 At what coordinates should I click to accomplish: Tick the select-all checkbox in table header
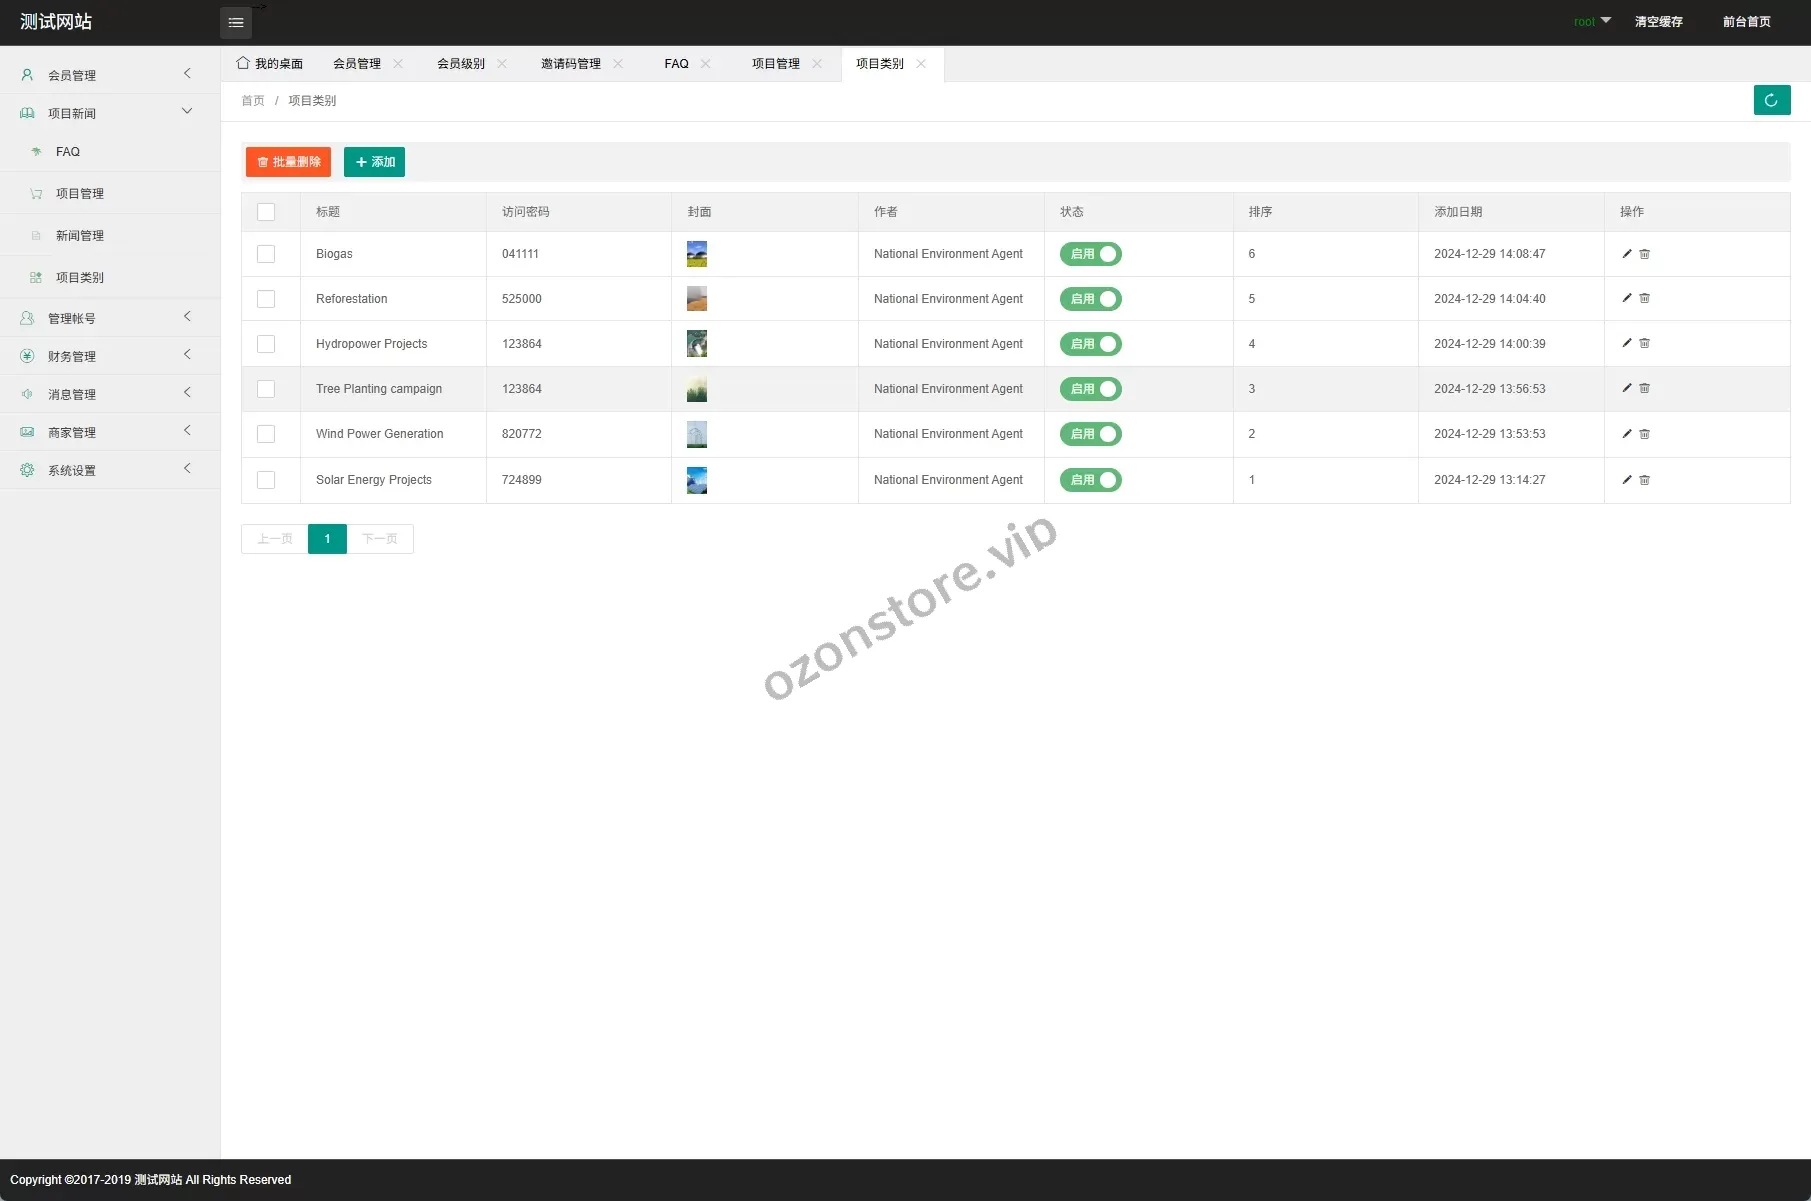click(266, 212)
